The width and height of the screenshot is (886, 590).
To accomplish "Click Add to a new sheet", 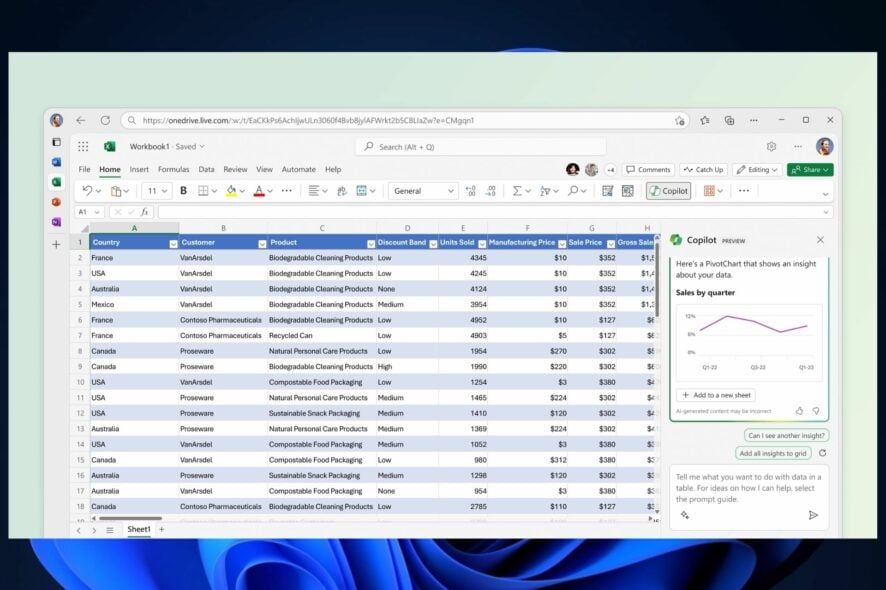I will tap(716, 395).
